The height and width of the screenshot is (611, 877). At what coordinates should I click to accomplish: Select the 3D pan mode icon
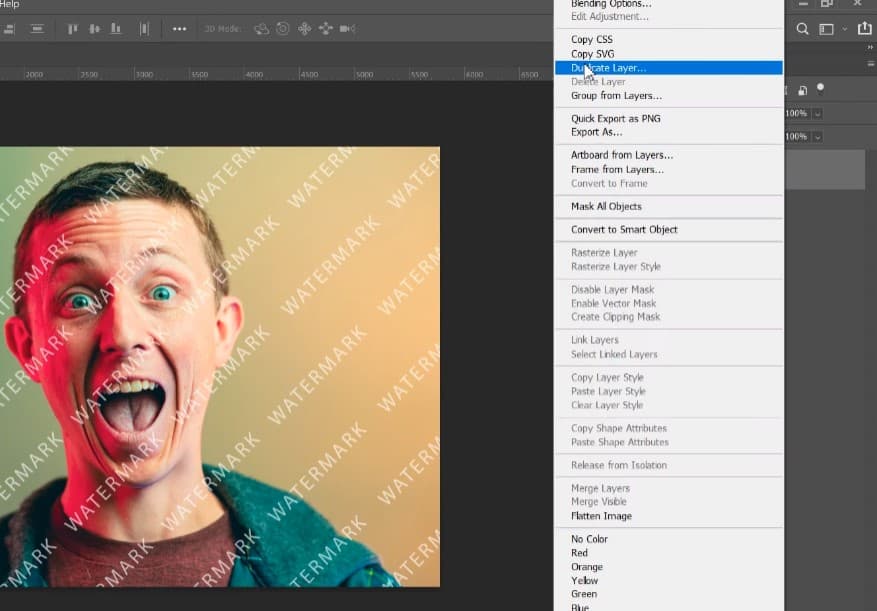305,29
